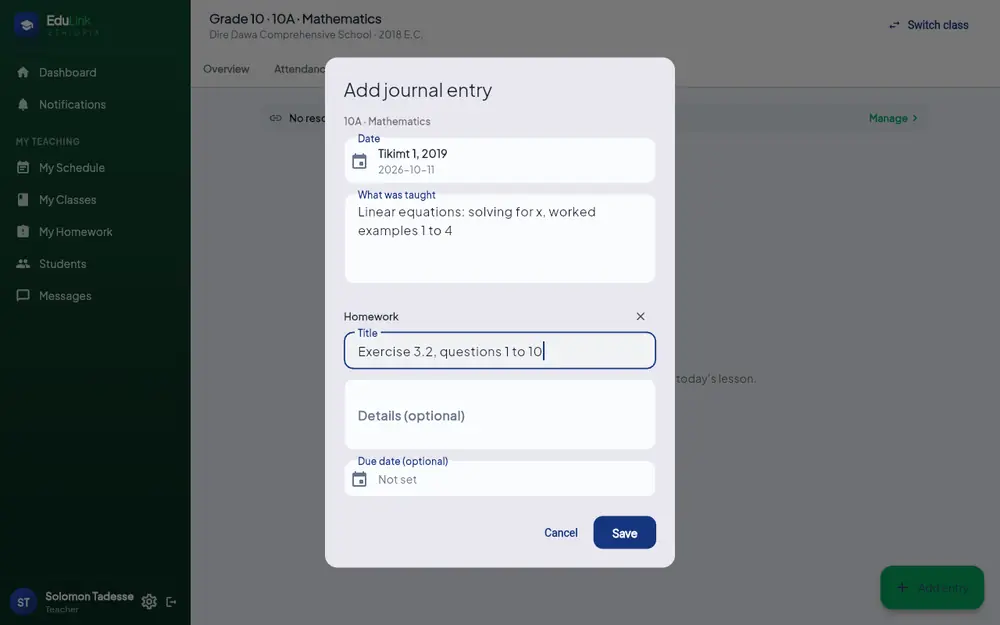Cancel the journal entry dialog
This screenshot has width=1000, height=625.
tap(561, 533)
